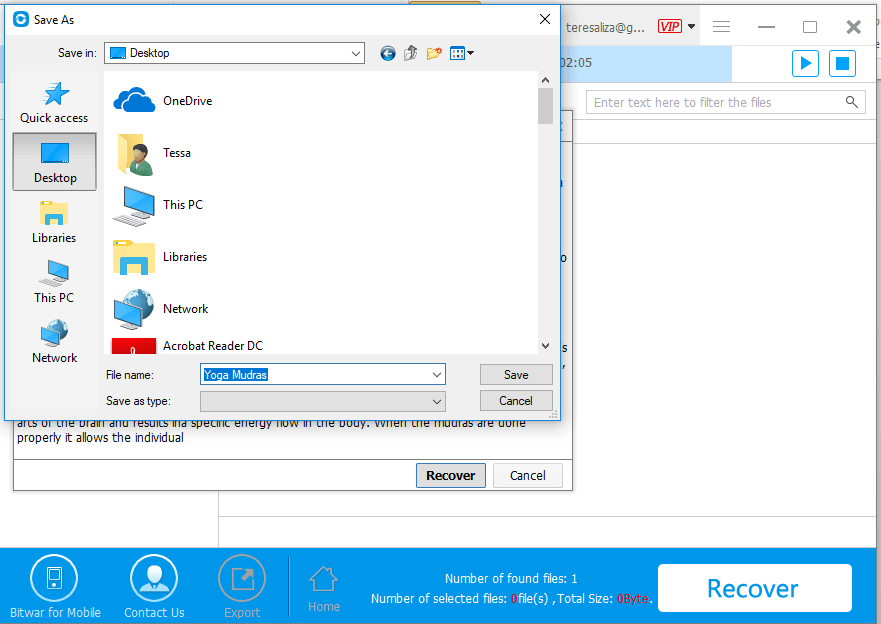This screenshot has width=881, height=624.
Task: Select Quick access in the places sidebar
Action: (x=54, y=103)
